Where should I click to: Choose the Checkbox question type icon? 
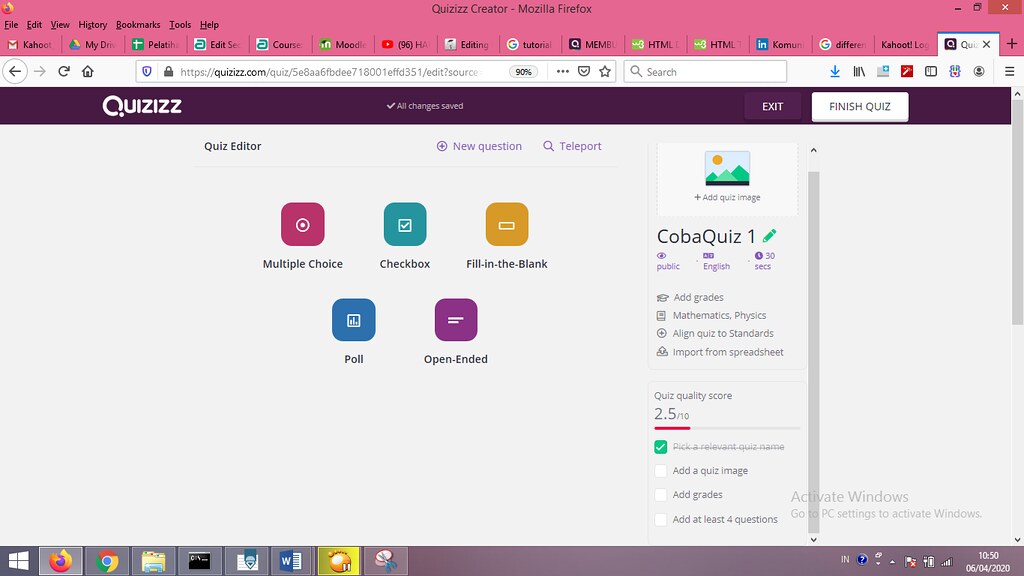(x=405, y=224)
